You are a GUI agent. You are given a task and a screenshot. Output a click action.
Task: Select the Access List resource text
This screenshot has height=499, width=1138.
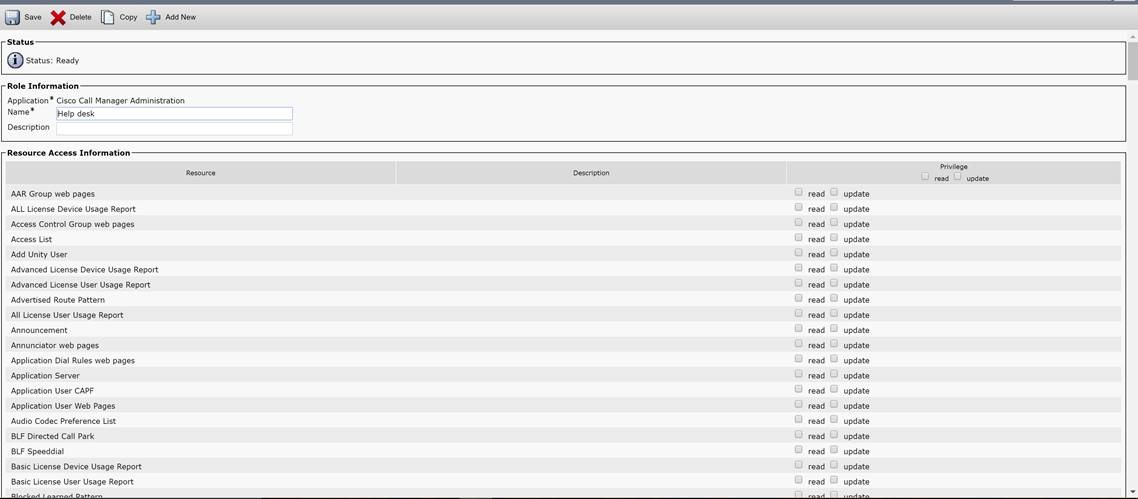pos(31,239)
